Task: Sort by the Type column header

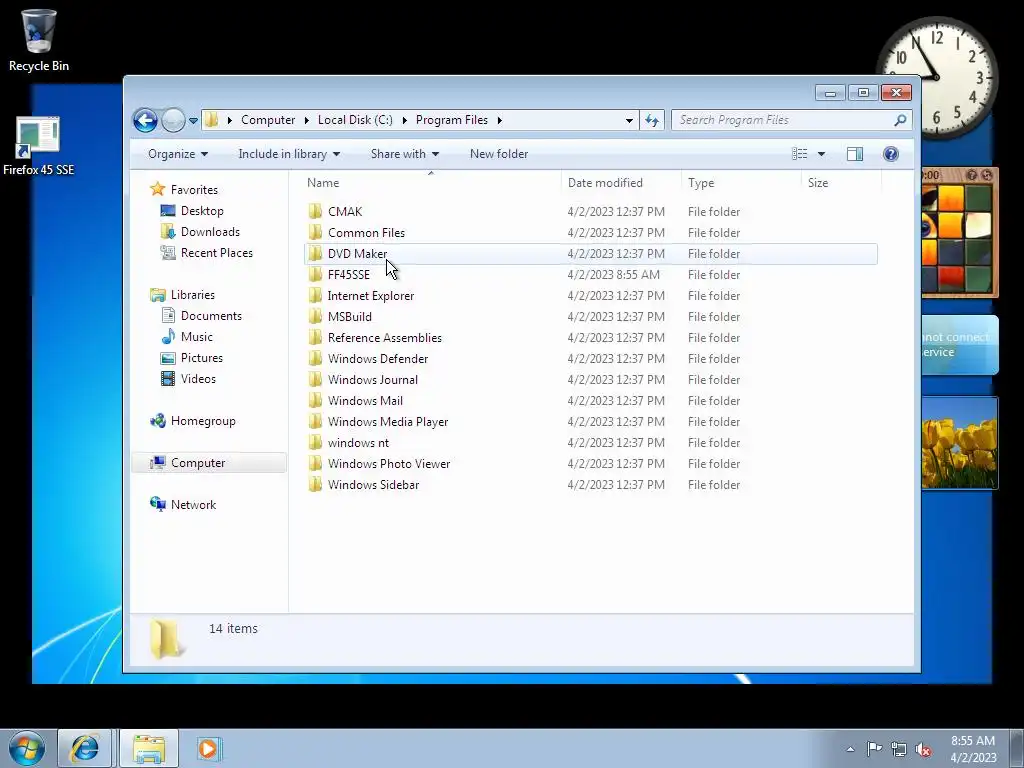Action: pyautogui.click(x=741, y=183)
